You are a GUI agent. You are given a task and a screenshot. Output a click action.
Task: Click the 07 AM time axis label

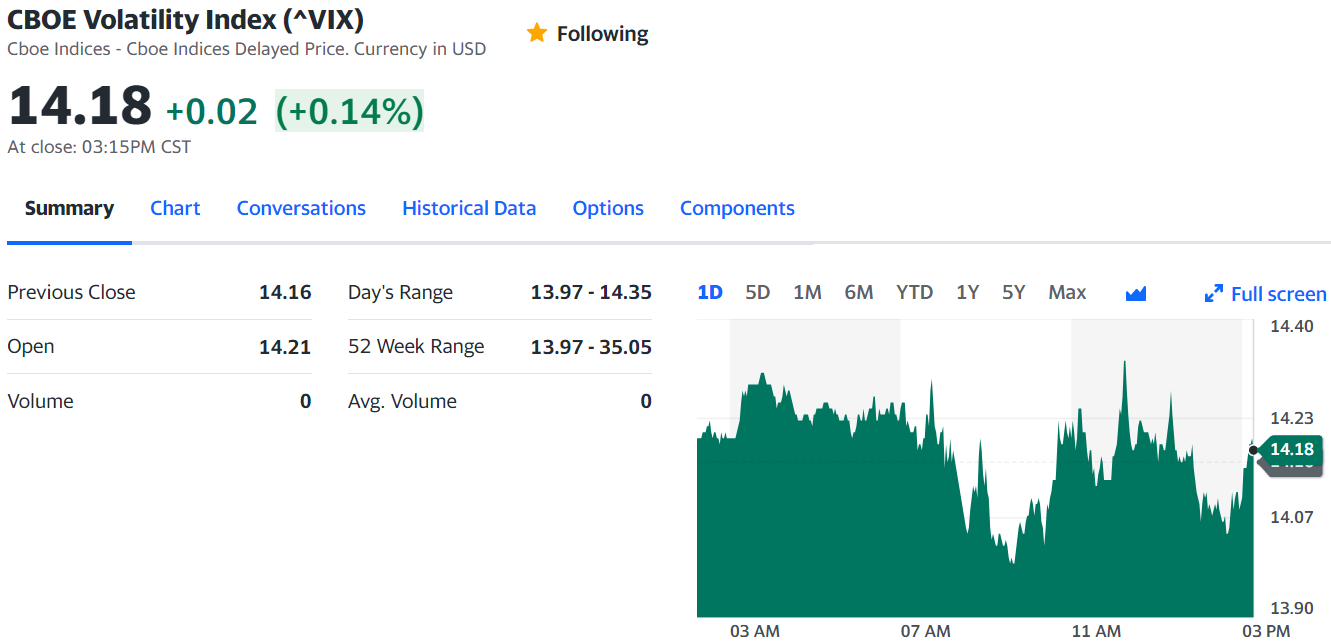pyautogui.click(x=926, y=631)
